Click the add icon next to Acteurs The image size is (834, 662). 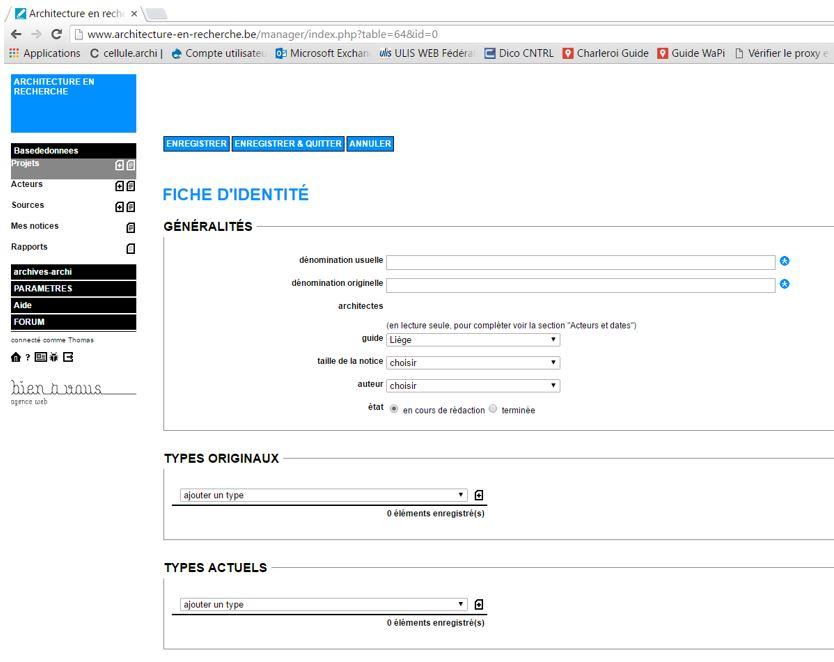coord(120,186)
